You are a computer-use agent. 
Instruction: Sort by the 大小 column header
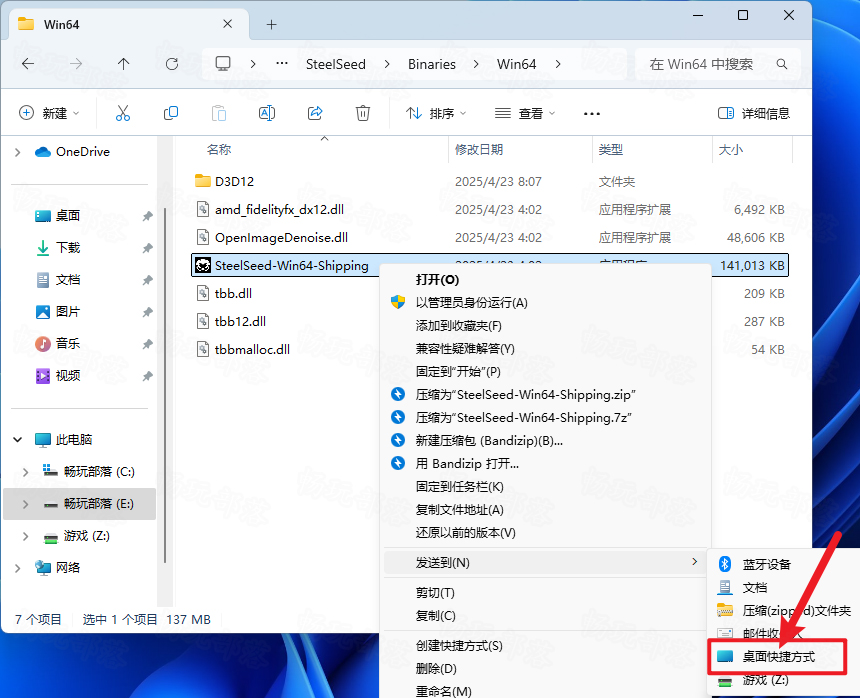[x=731, y=150]
